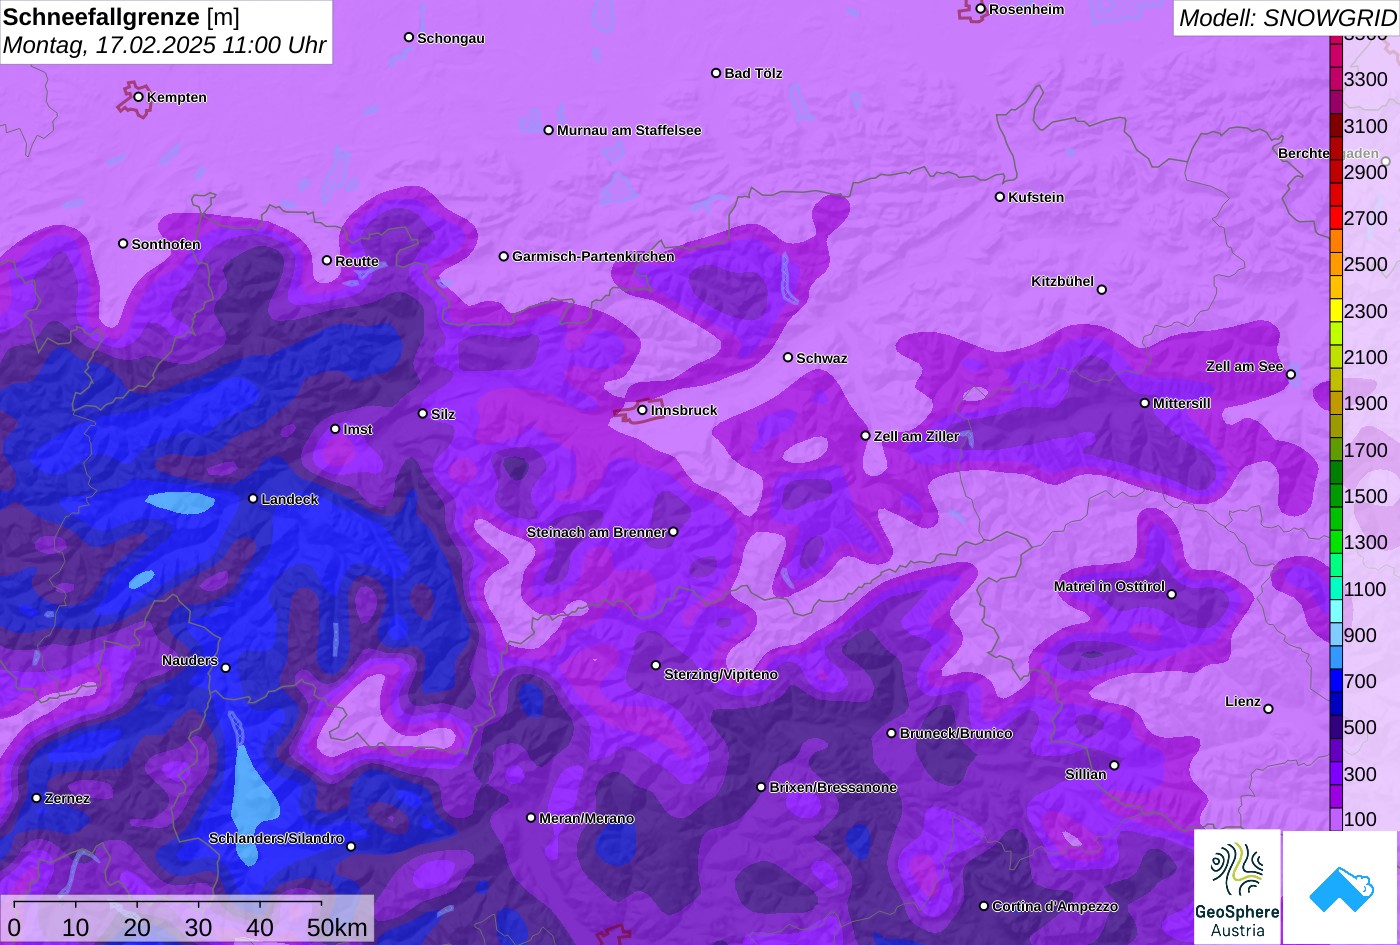
Task: Click the Lienz location marker
Action: (1268, 709)
